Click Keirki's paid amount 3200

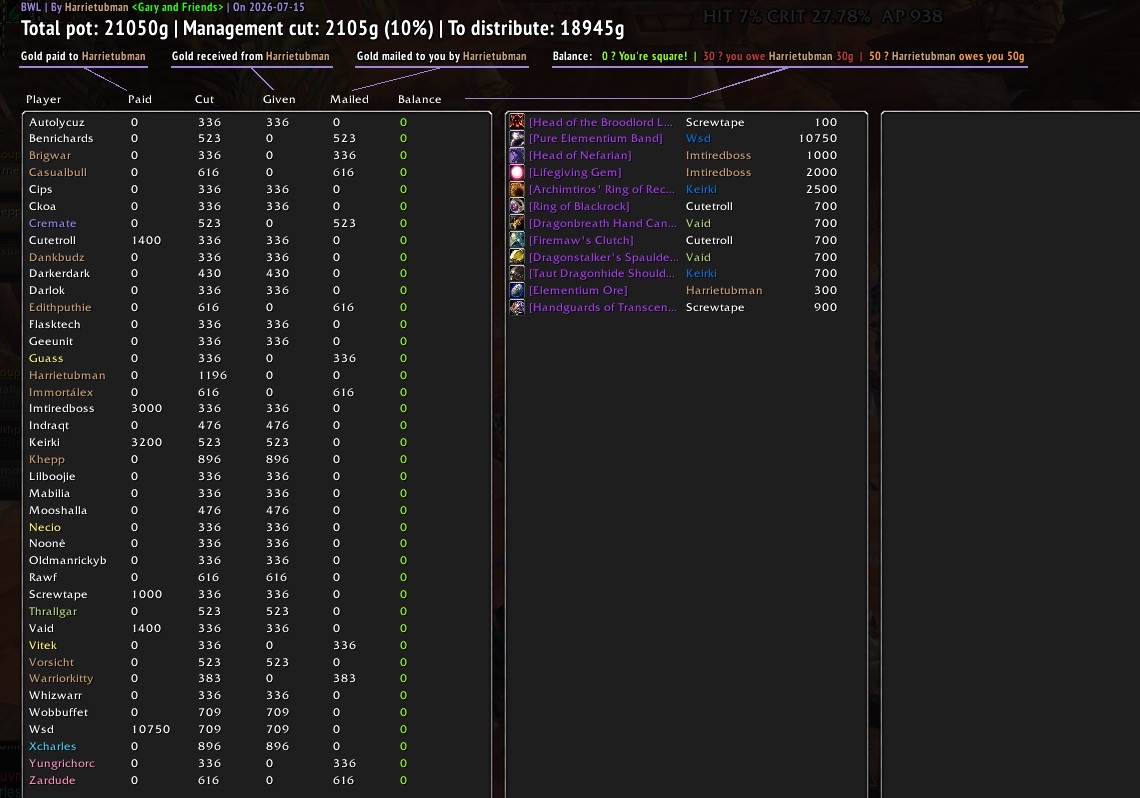(x=146, y=442)
